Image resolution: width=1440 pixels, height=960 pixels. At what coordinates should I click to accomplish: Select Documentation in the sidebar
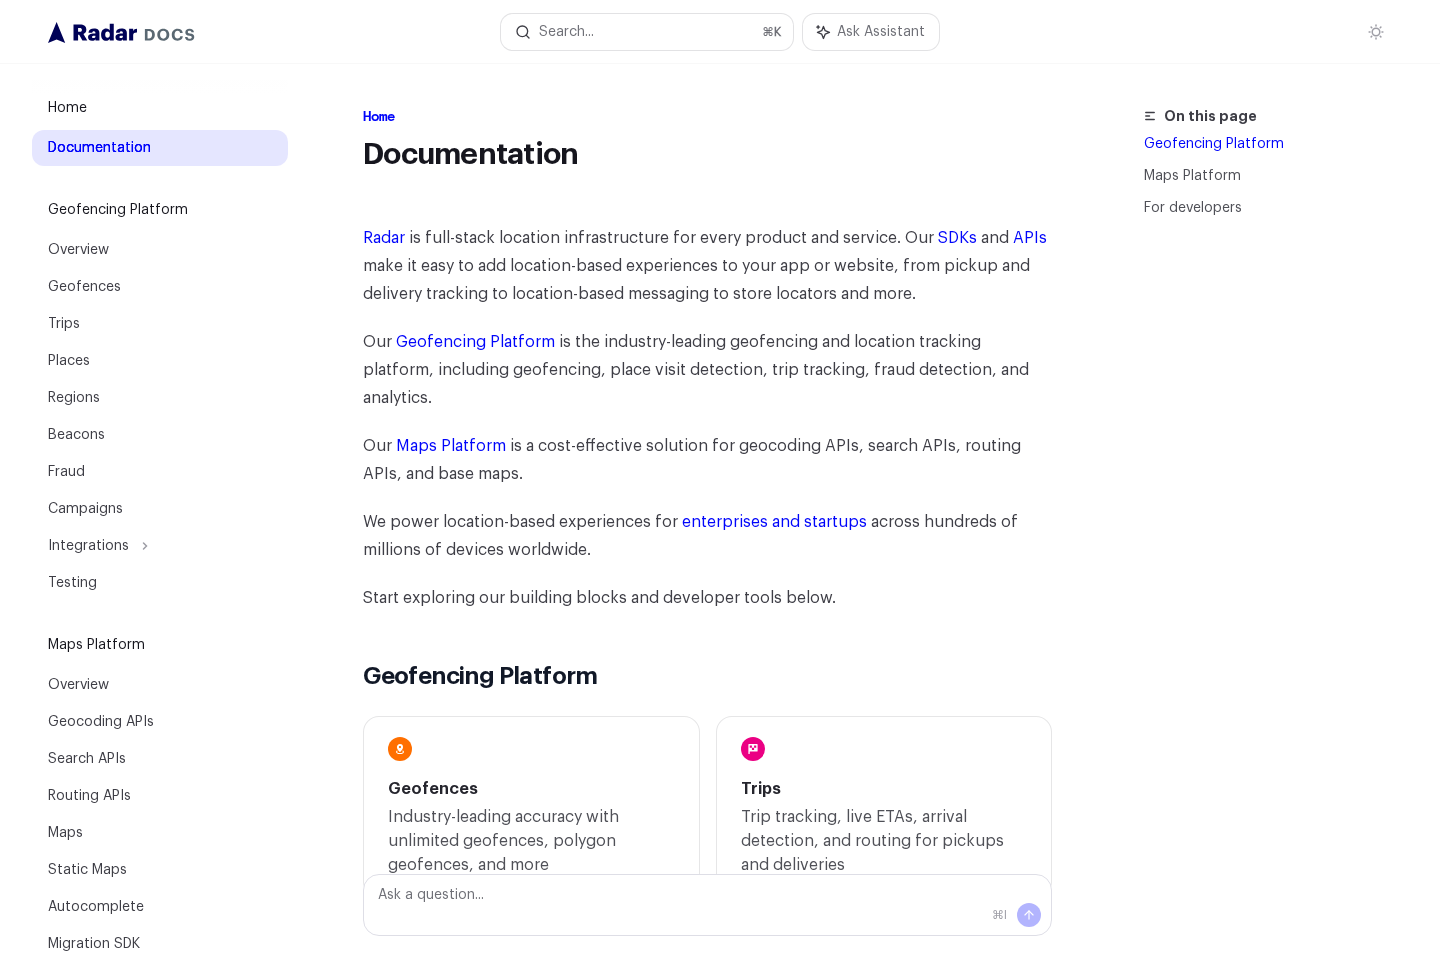click(x=160, y=148)
